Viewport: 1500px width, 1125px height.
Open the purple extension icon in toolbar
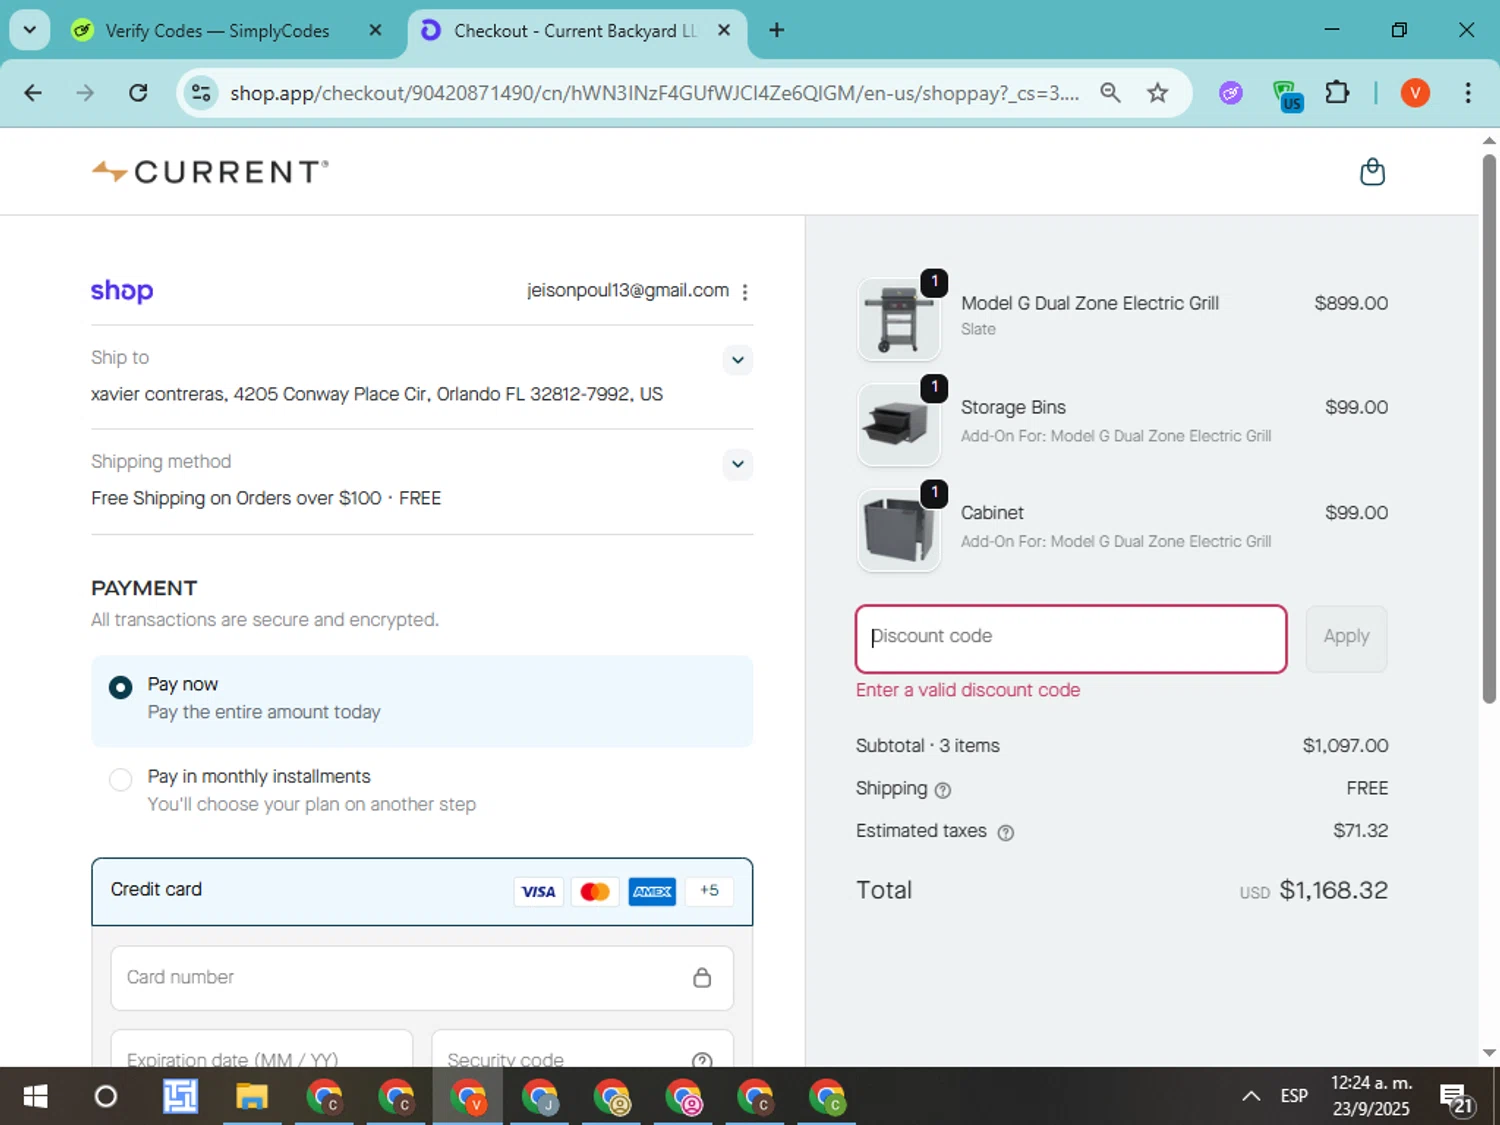tap(1231, 93)
